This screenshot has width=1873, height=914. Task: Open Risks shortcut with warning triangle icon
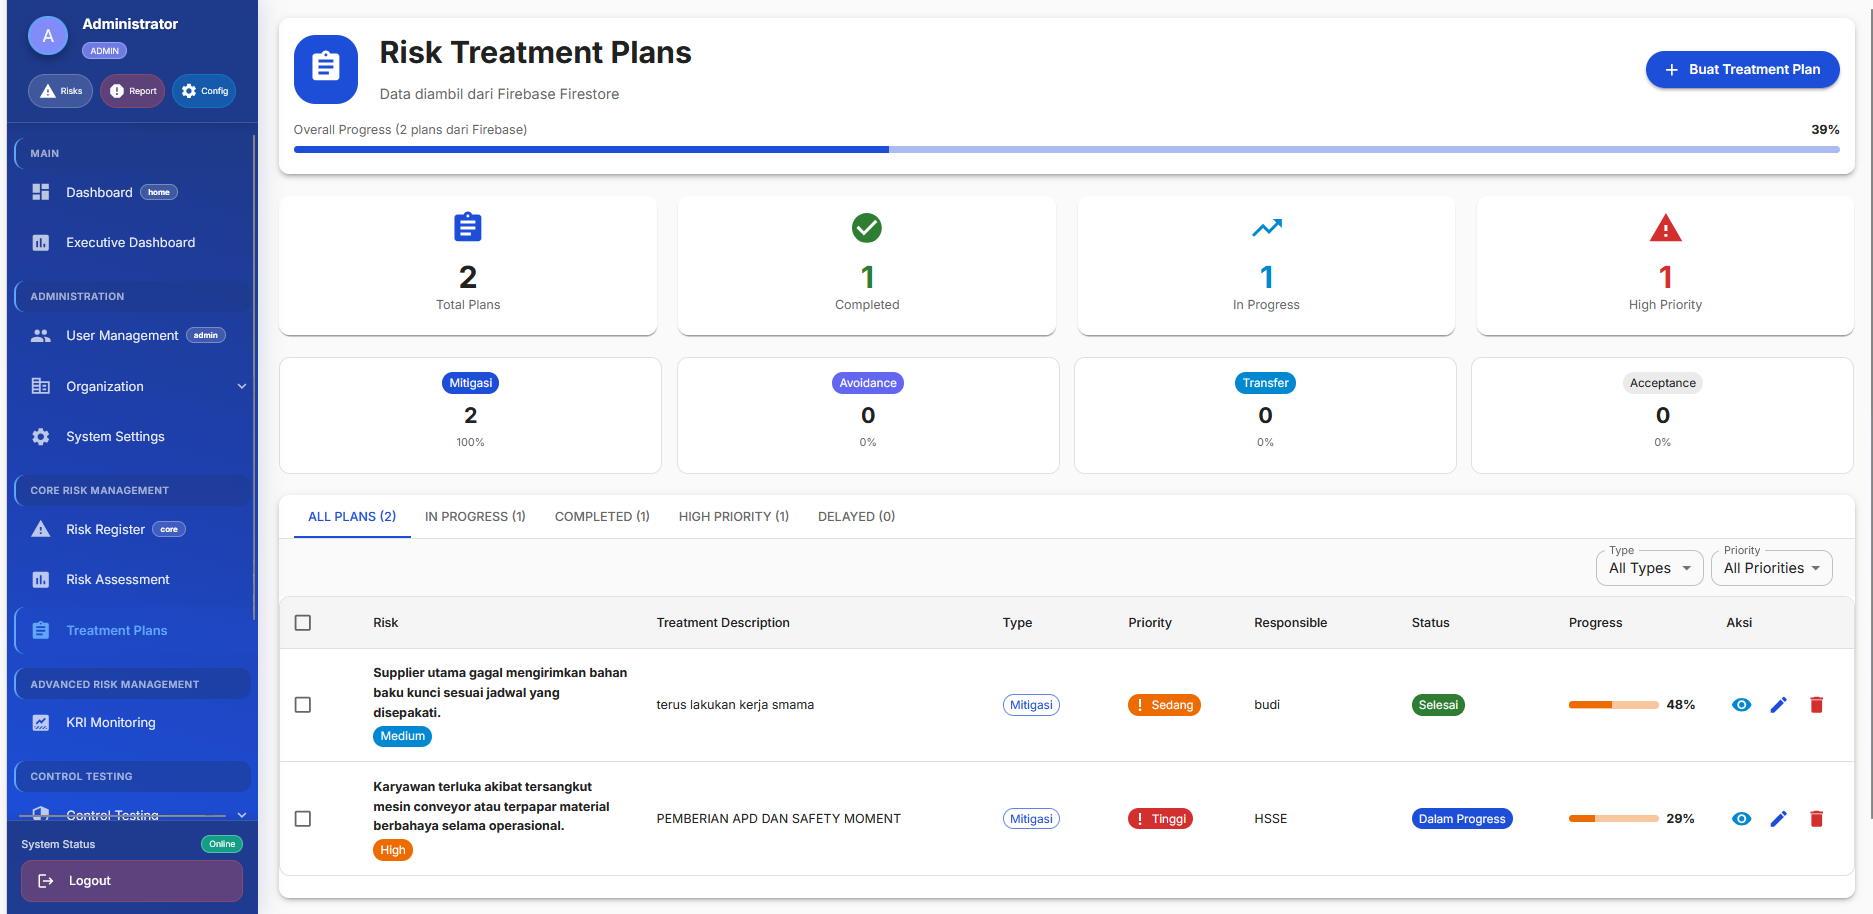60,91
